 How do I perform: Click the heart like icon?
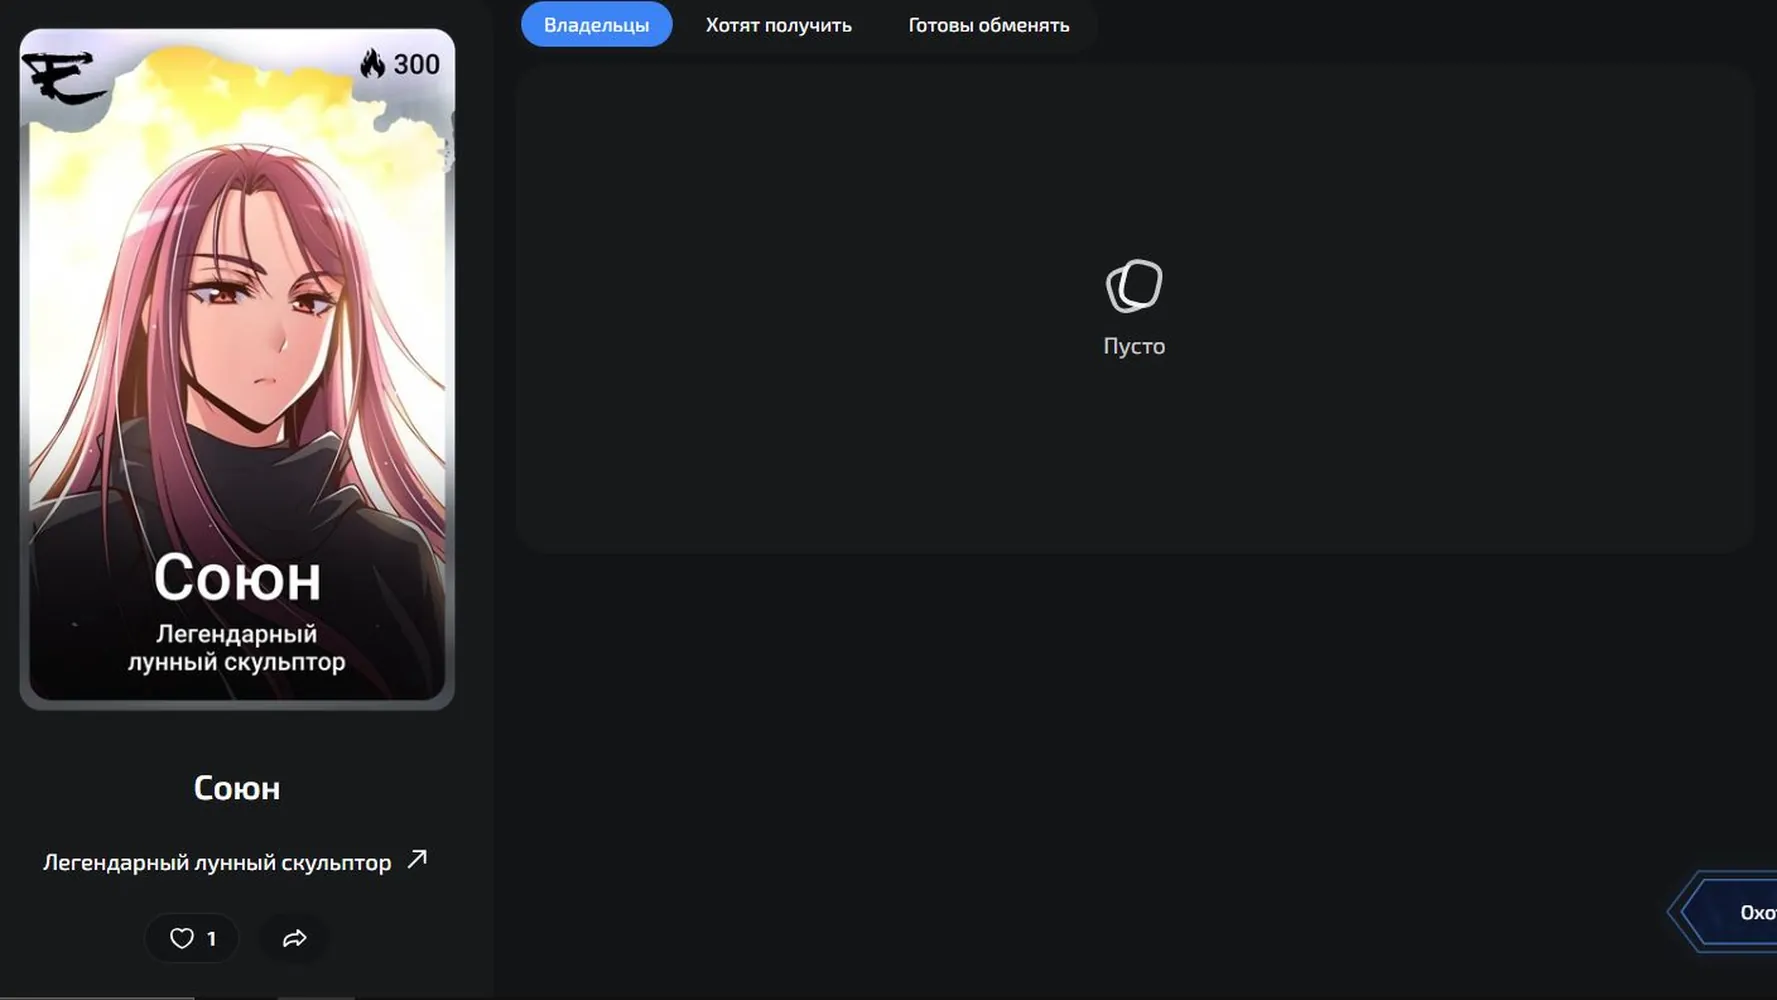click(x=181, y=938)
